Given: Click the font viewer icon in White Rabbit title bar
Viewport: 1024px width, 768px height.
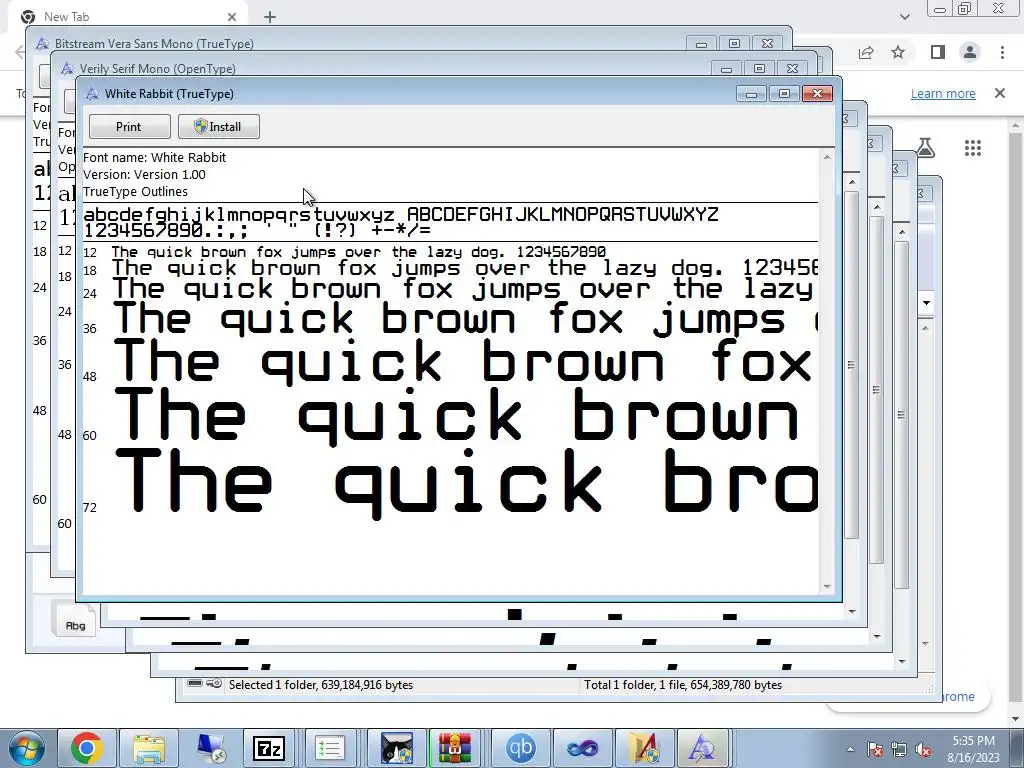Looking at the screenshot, I should point(93,93).
